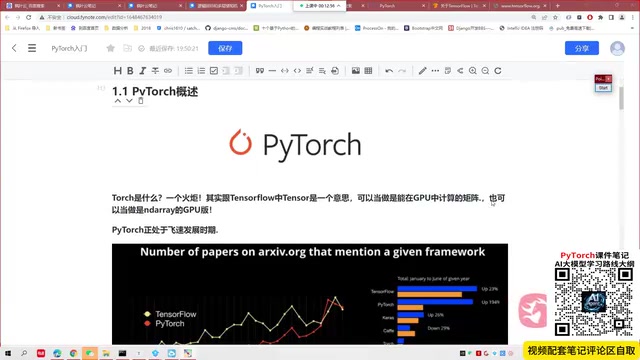The image size is (640, 360).
Task: Open Chrome from the taskbar
Action: coord(73,353)
